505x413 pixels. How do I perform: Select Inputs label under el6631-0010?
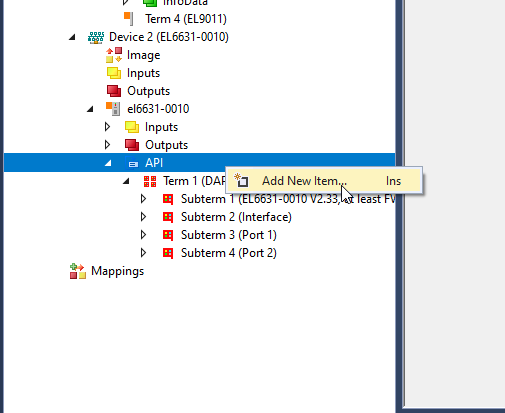pyautogui.click(x=161, y=127)
